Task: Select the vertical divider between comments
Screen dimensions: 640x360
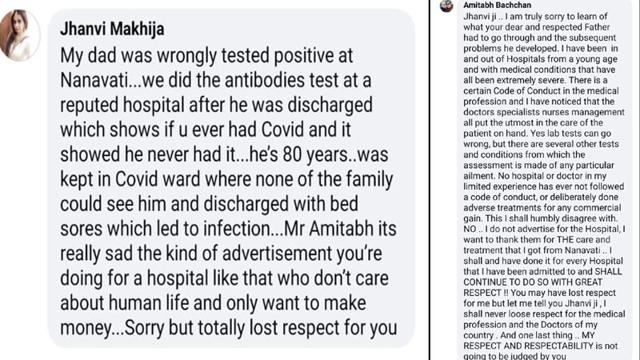Action: [x=429, y=180]
